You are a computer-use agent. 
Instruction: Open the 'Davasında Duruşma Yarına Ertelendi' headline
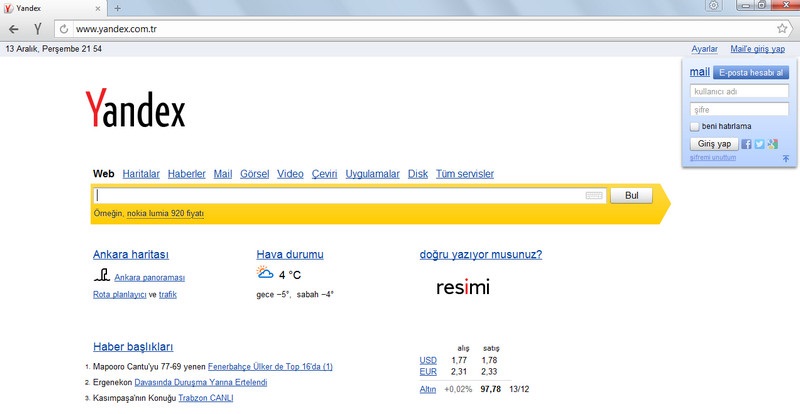coord(201,382)
